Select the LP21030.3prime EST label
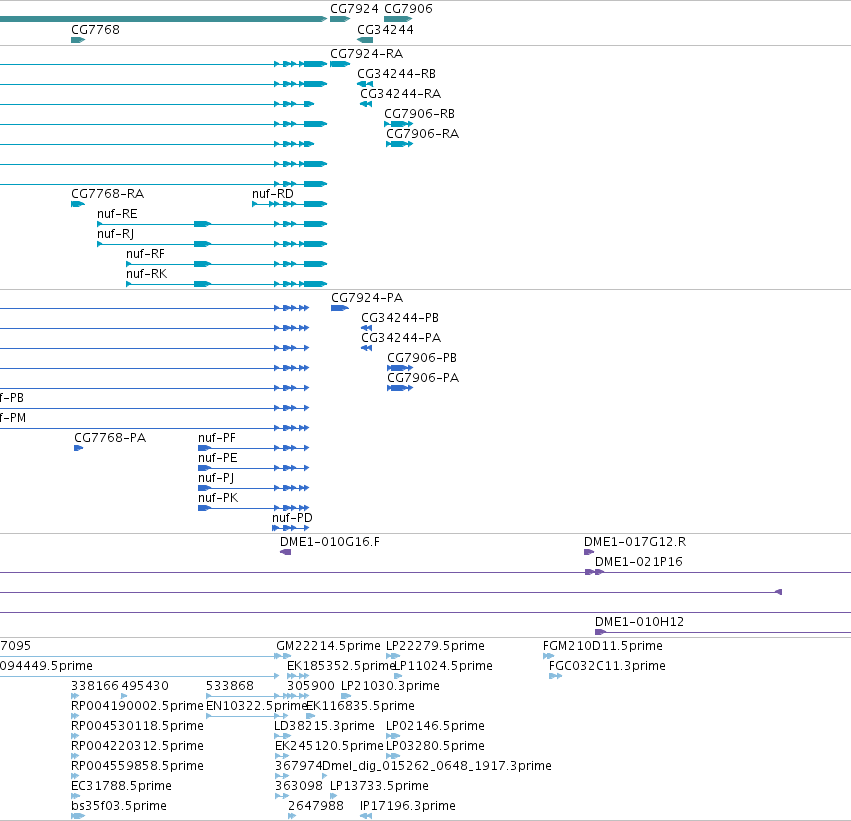 click(x=390, y=686)
